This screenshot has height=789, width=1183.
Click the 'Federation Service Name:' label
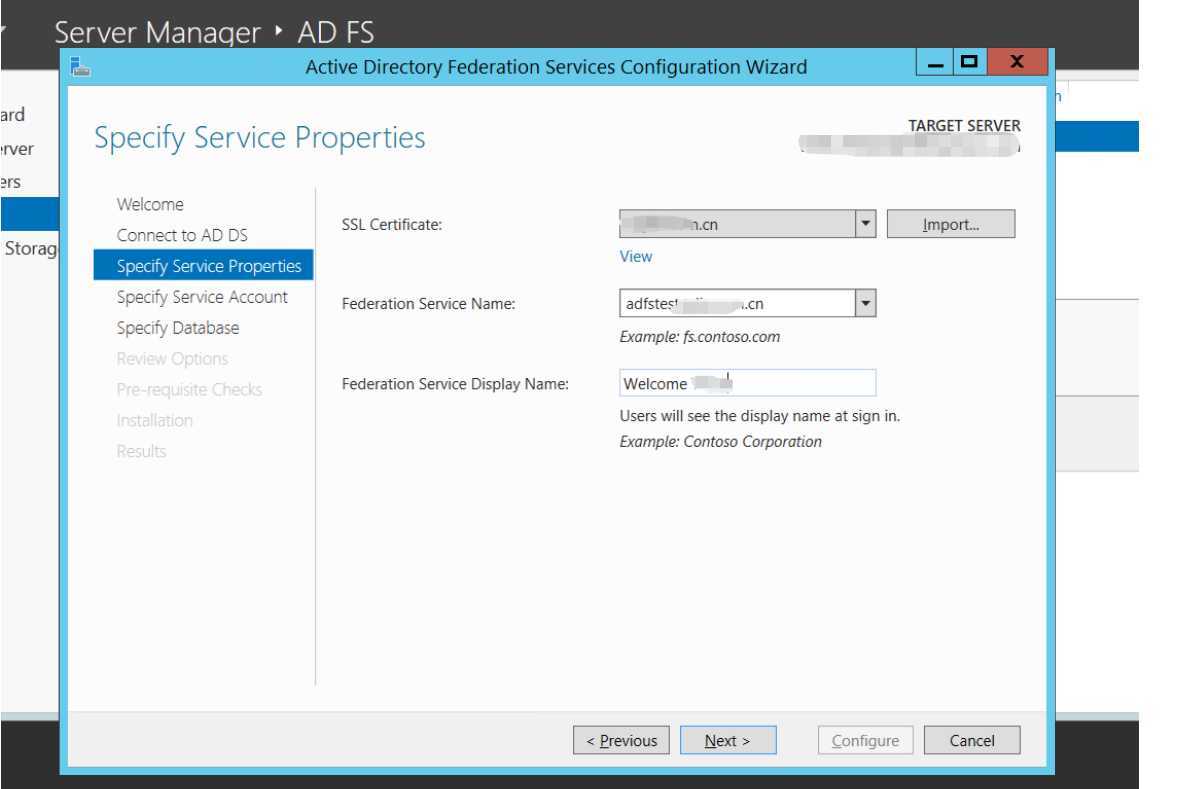point(429,304)
